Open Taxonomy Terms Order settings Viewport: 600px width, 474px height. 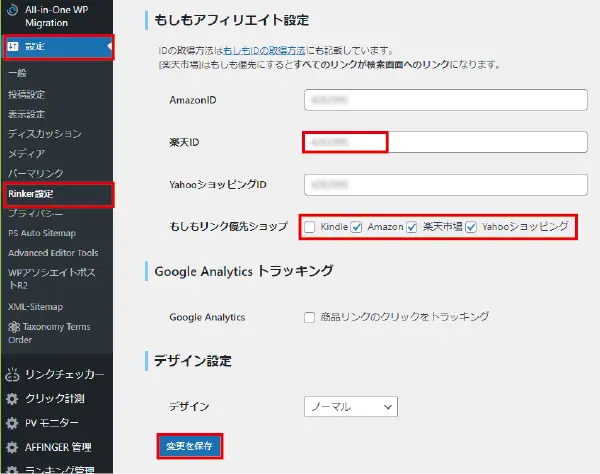click(49, 333)
